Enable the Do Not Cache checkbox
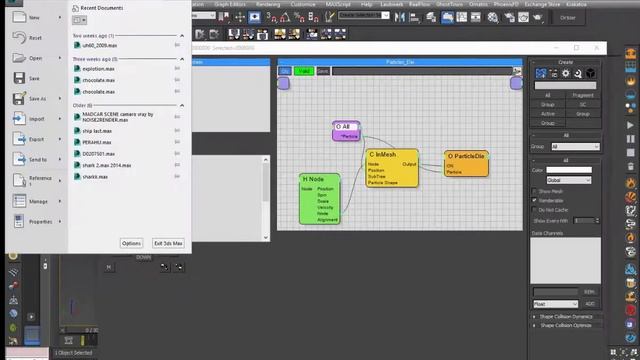The height and width of the screenshot is (360, 640). (534, 210)
